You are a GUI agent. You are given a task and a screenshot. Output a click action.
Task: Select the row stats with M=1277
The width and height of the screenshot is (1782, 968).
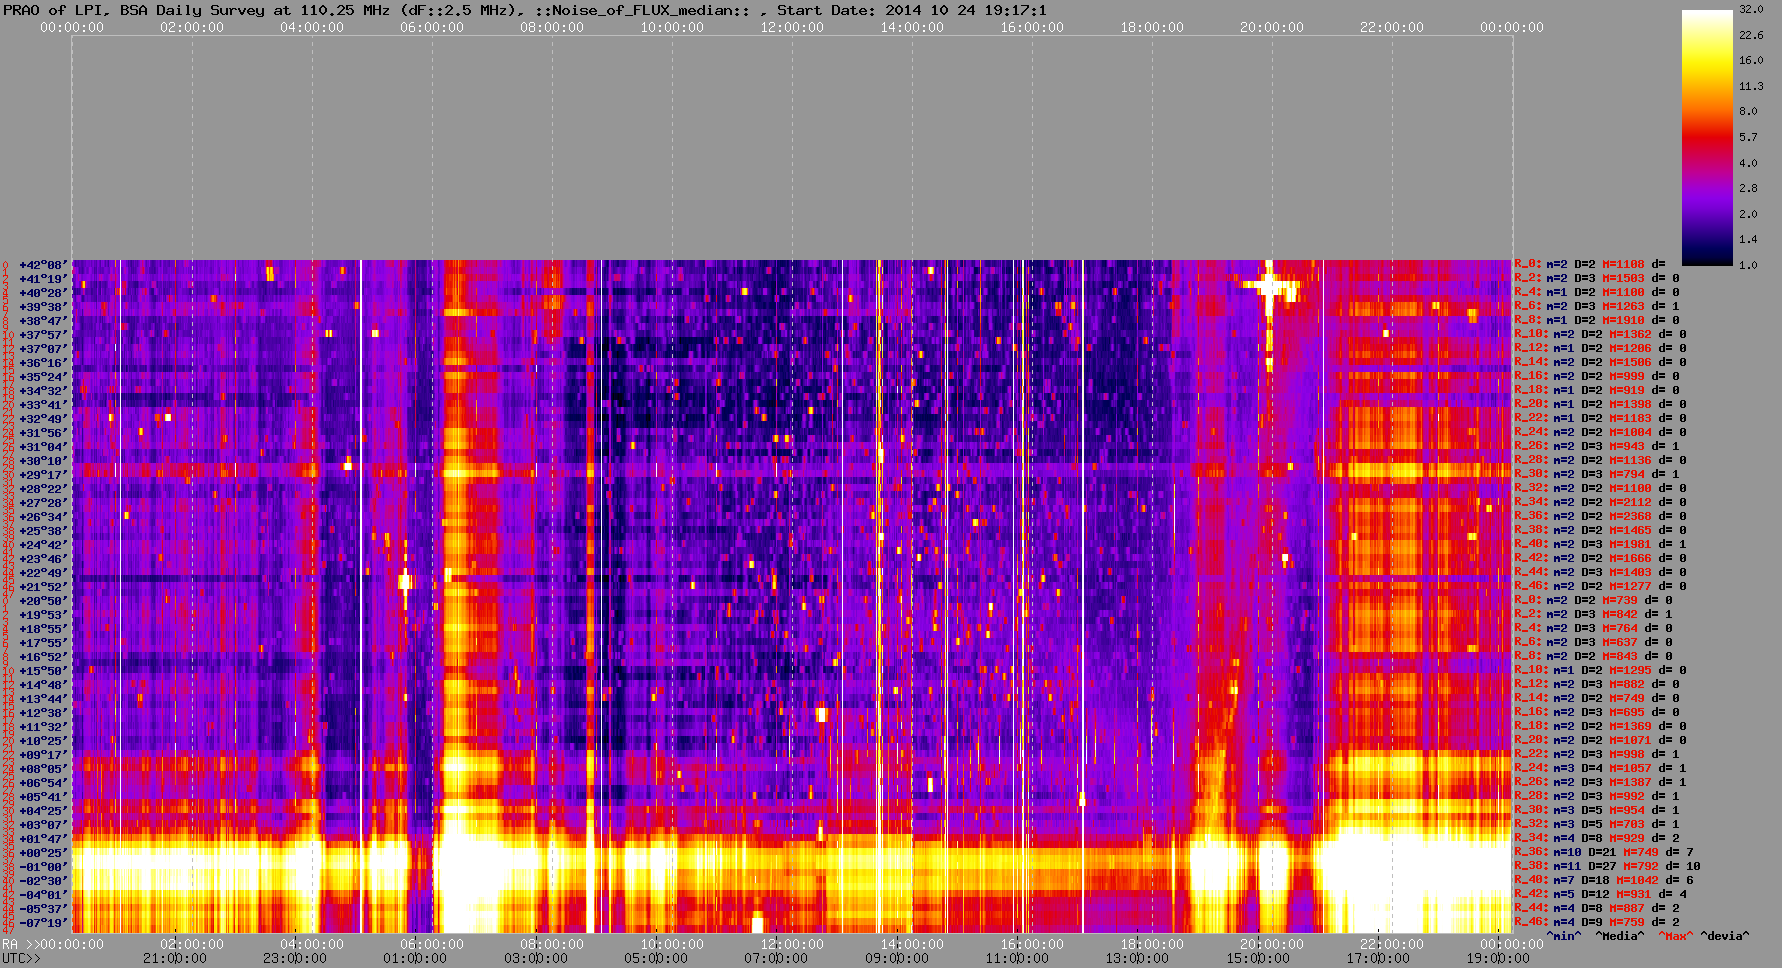(1600, 586)
